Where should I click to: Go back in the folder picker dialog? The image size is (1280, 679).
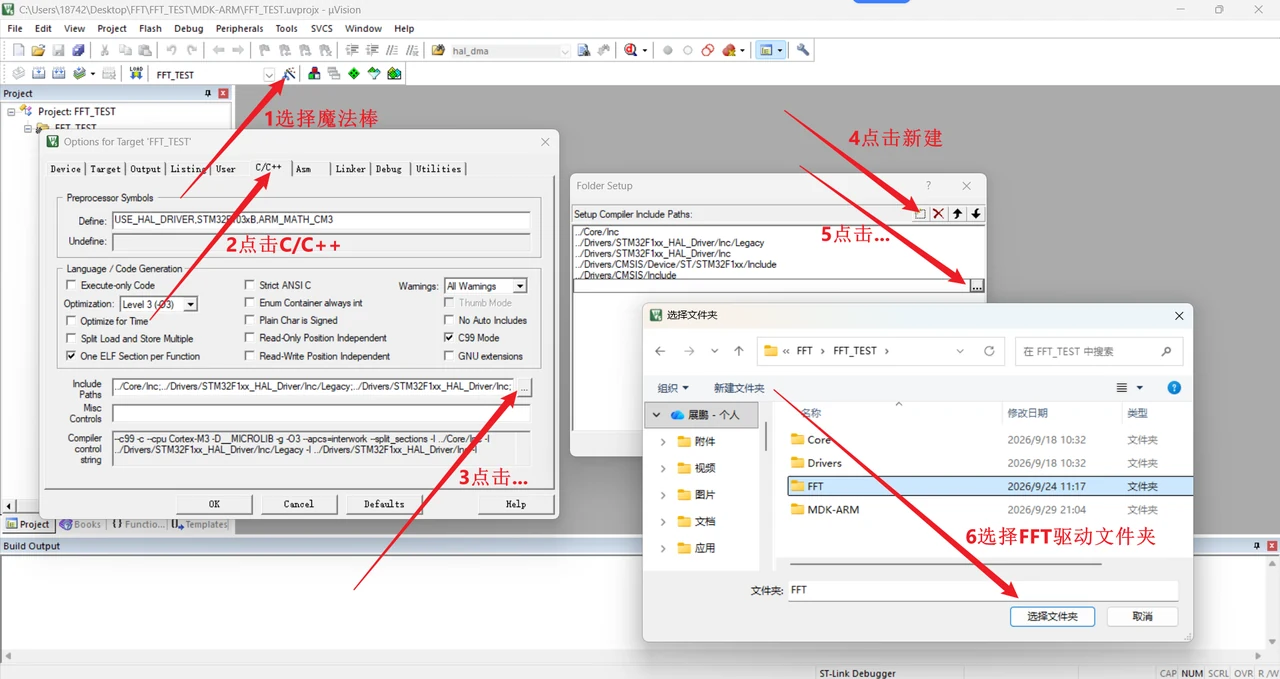click(660, 351)
